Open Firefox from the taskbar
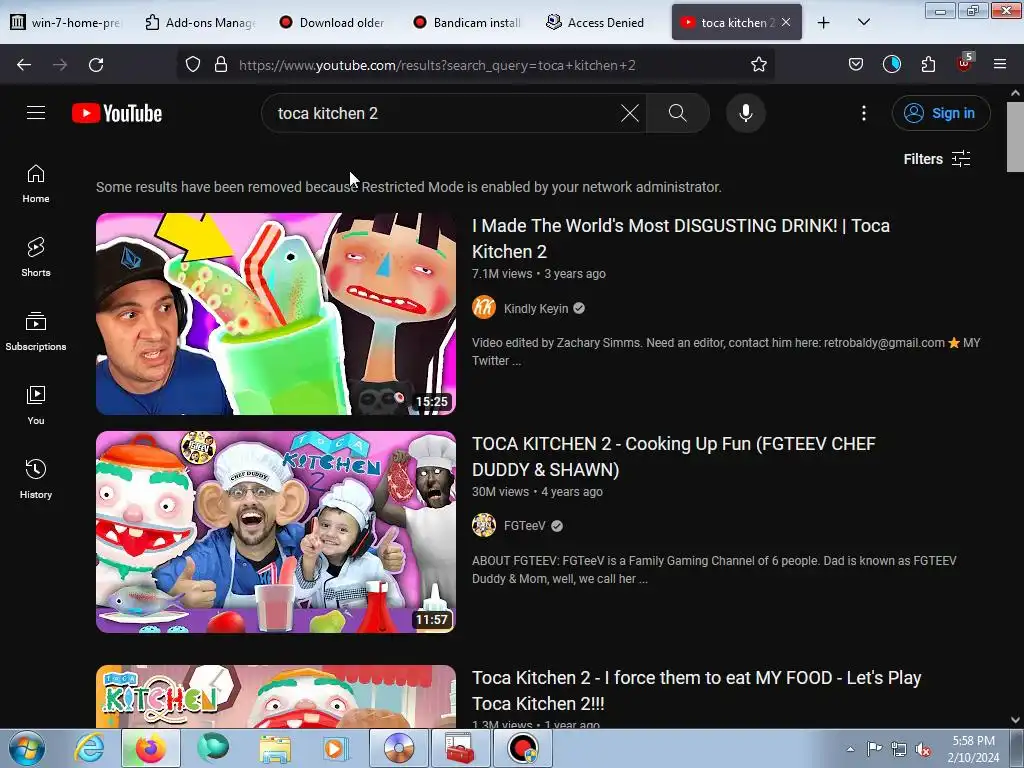 (150, 748)
